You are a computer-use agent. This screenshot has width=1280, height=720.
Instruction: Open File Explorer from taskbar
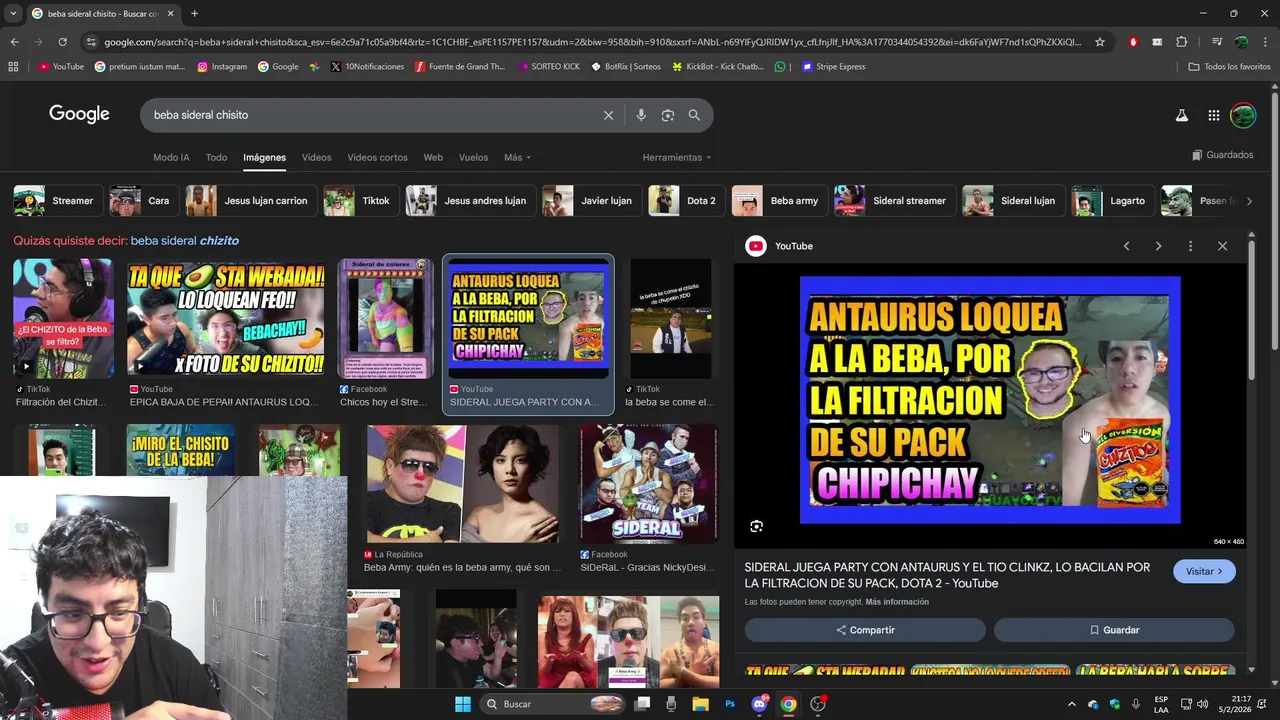700,704
